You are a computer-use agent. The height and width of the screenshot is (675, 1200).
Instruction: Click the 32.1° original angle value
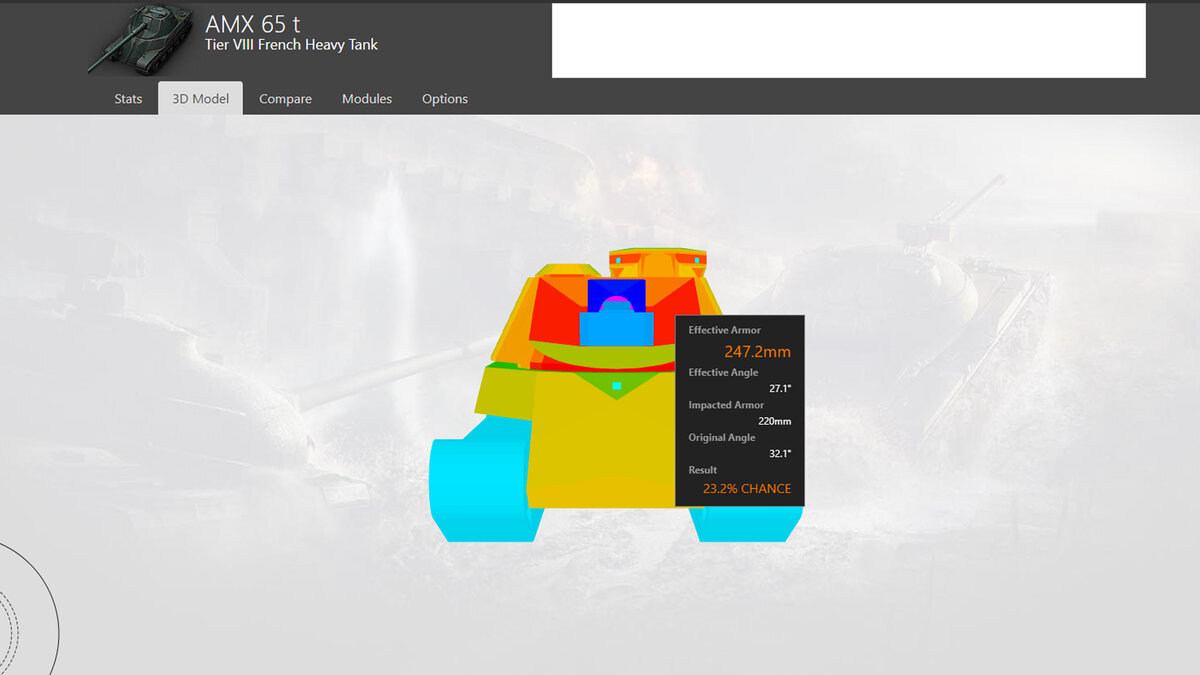(779, 453)
